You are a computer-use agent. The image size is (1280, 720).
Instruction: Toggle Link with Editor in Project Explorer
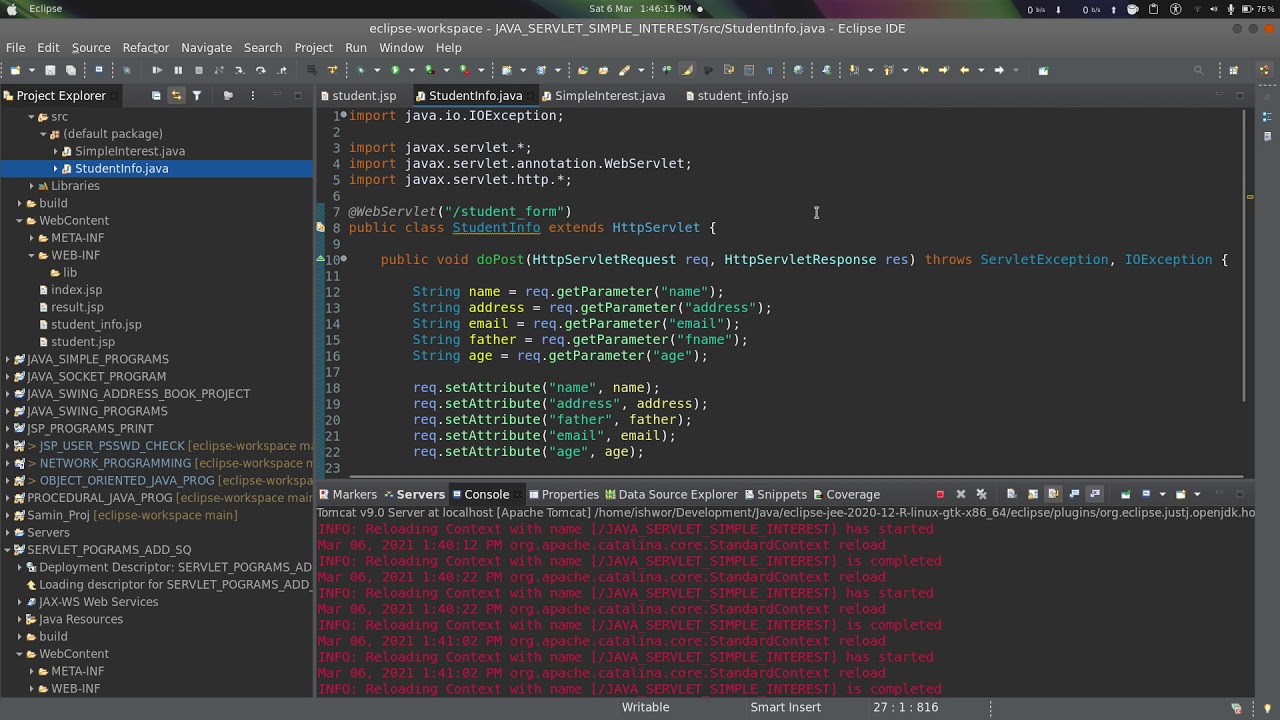point(176,96)
